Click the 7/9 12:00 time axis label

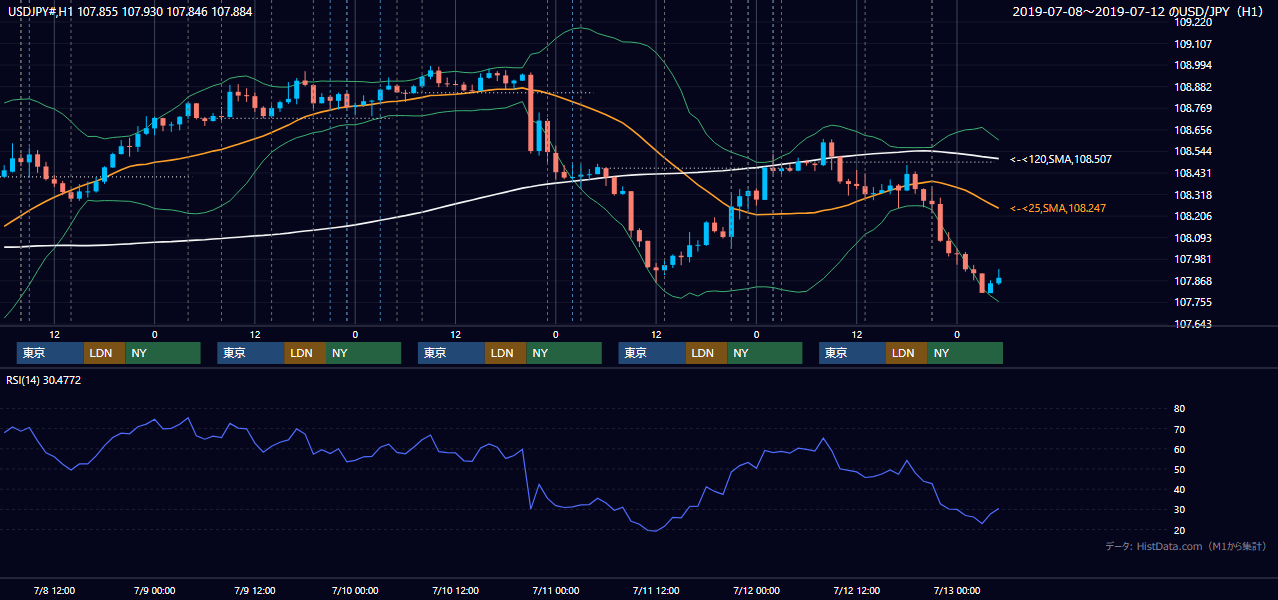point(255,590)
